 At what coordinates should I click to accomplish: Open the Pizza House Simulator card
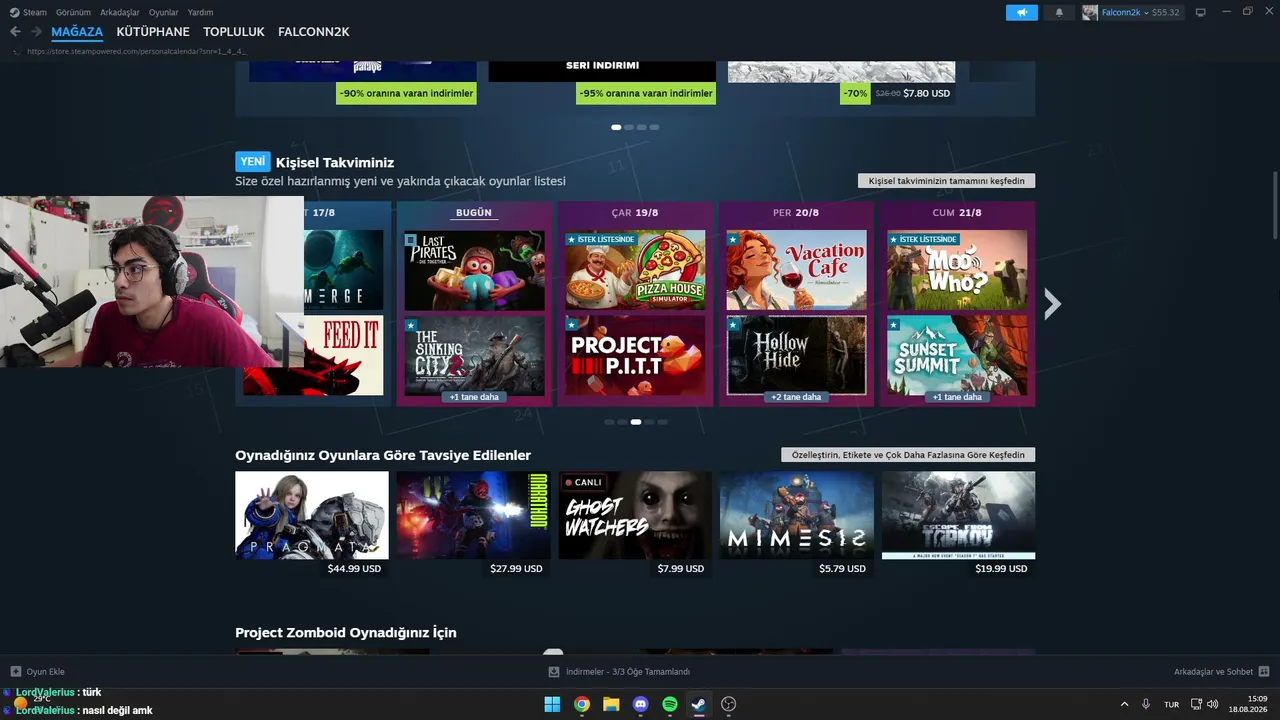pos(635,270)
